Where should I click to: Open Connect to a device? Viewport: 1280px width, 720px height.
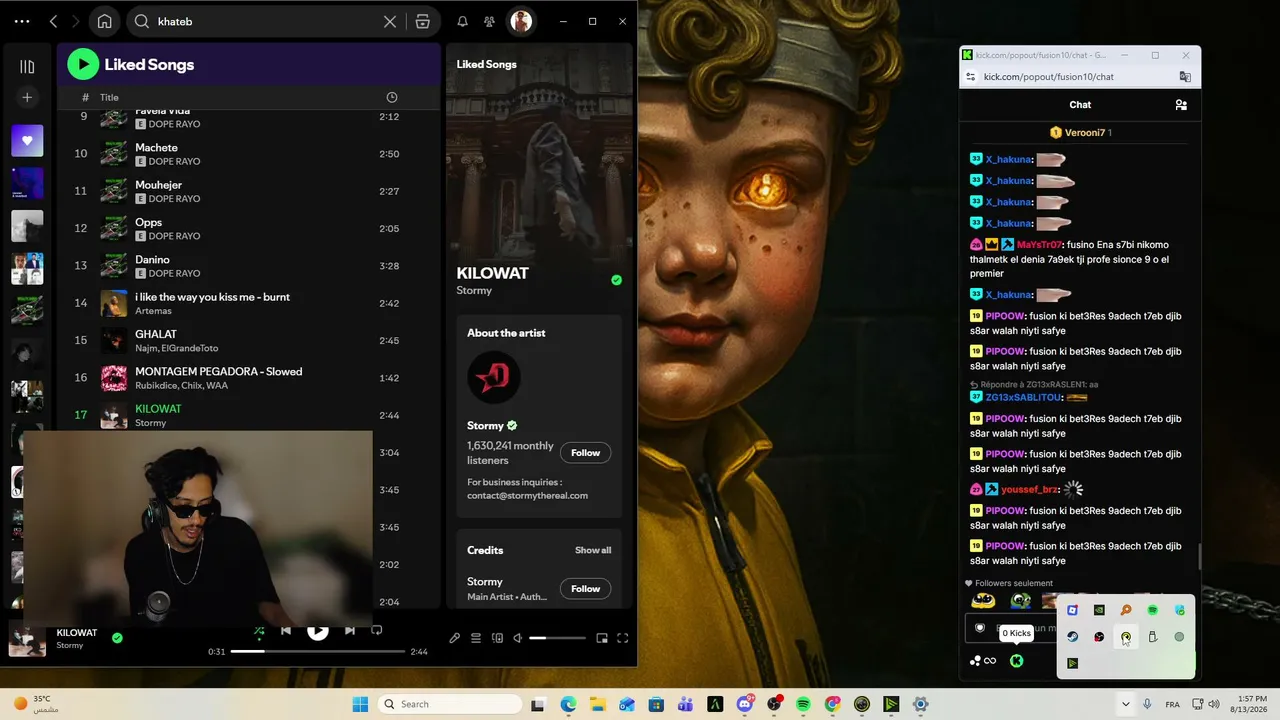[497, 638]
